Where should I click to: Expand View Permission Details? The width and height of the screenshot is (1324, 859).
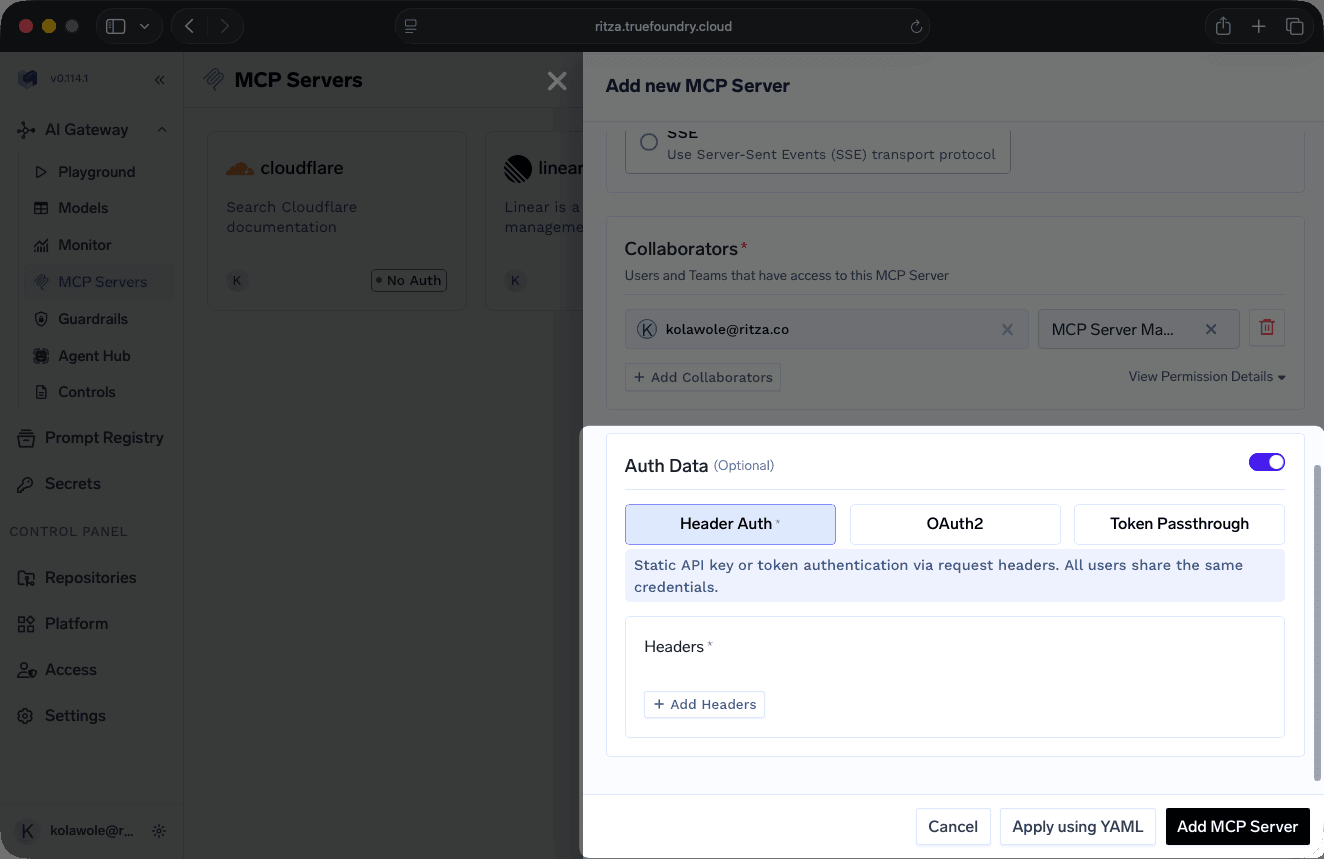(x=1206, y=377)
